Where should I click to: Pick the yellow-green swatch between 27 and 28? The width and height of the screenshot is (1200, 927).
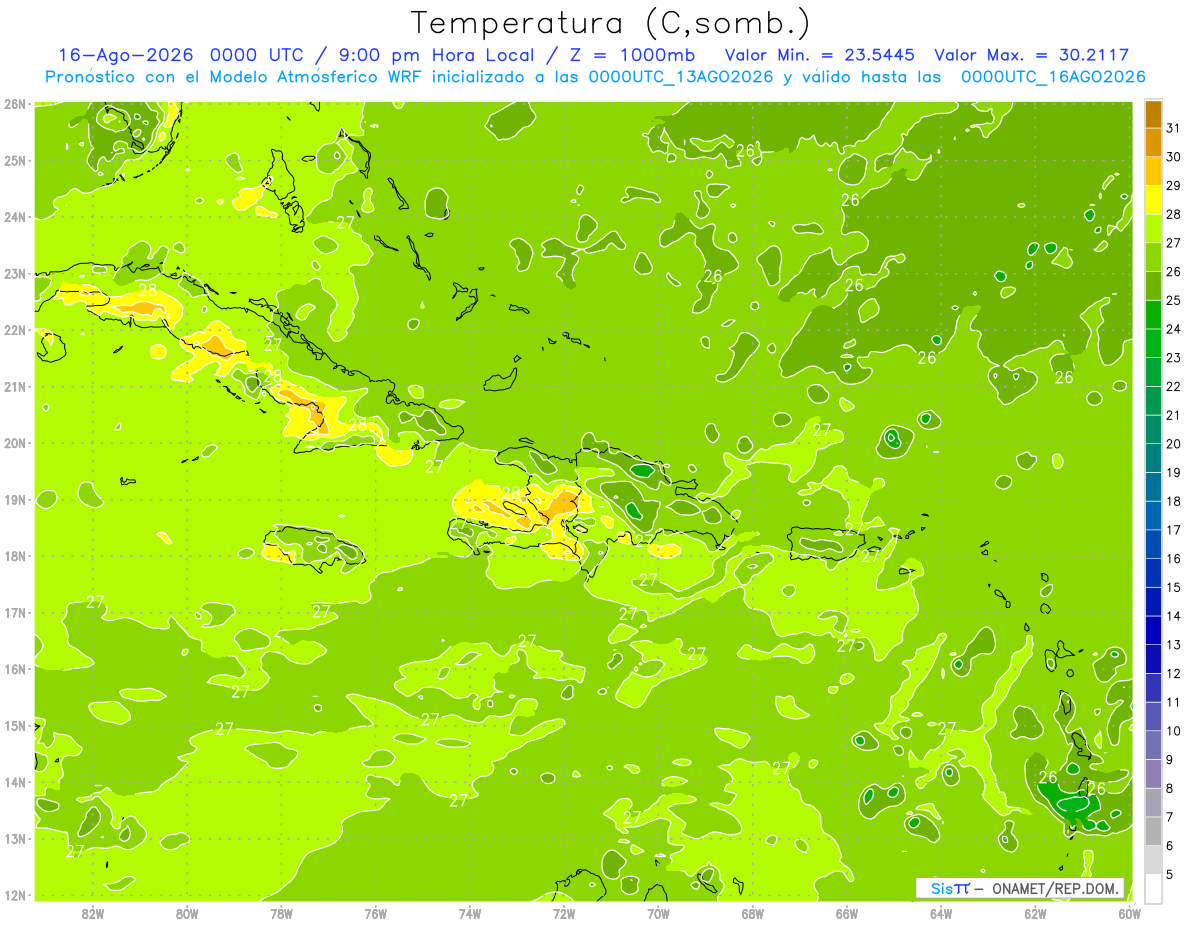tap(1153, 228)
